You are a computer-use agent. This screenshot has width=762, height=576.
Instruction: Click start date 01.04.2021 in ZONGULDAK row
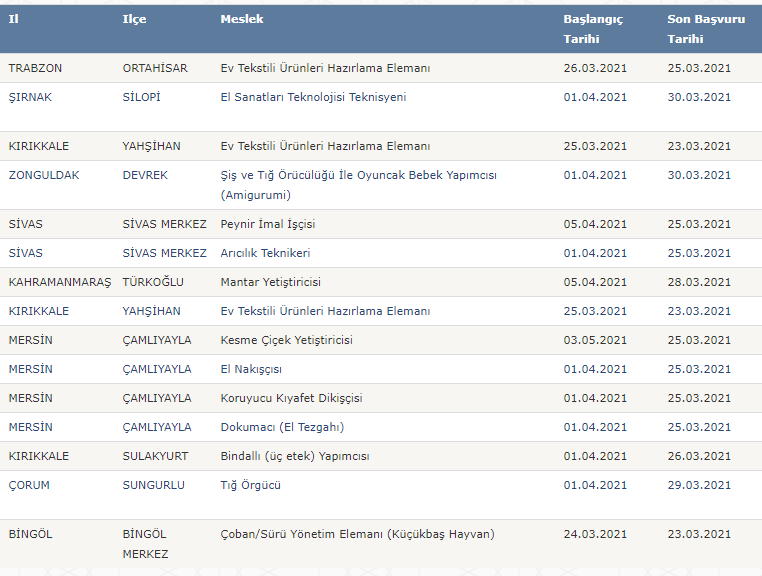pos(595,175)
